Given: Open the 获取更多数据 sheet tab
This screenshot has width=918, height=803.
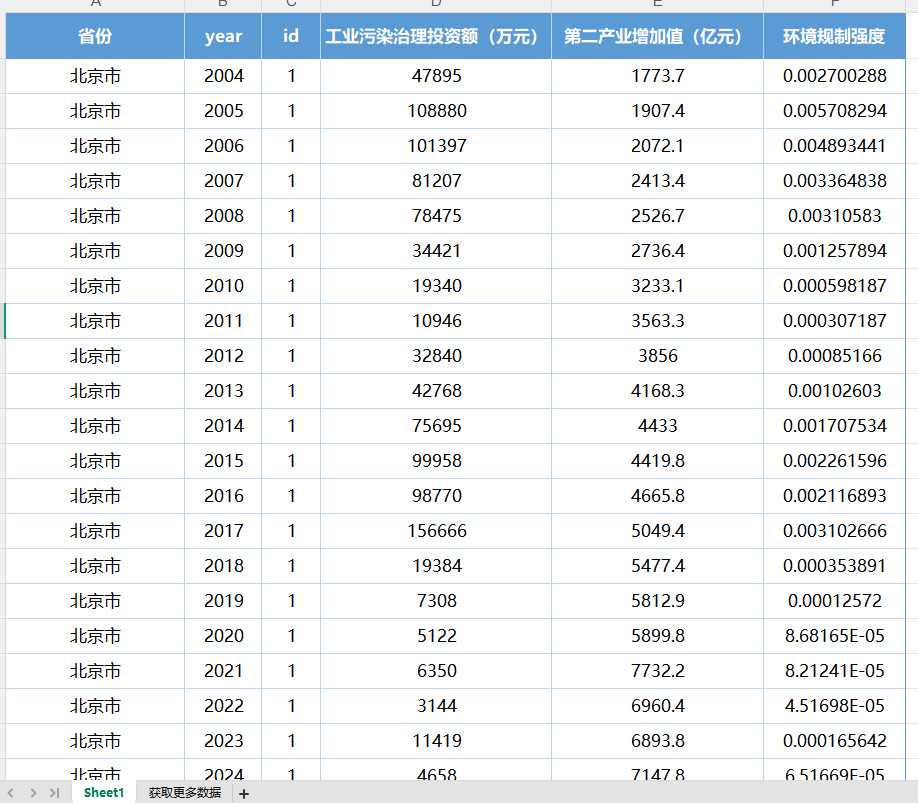Looking at the screenshot, I should tap(184, 792).
